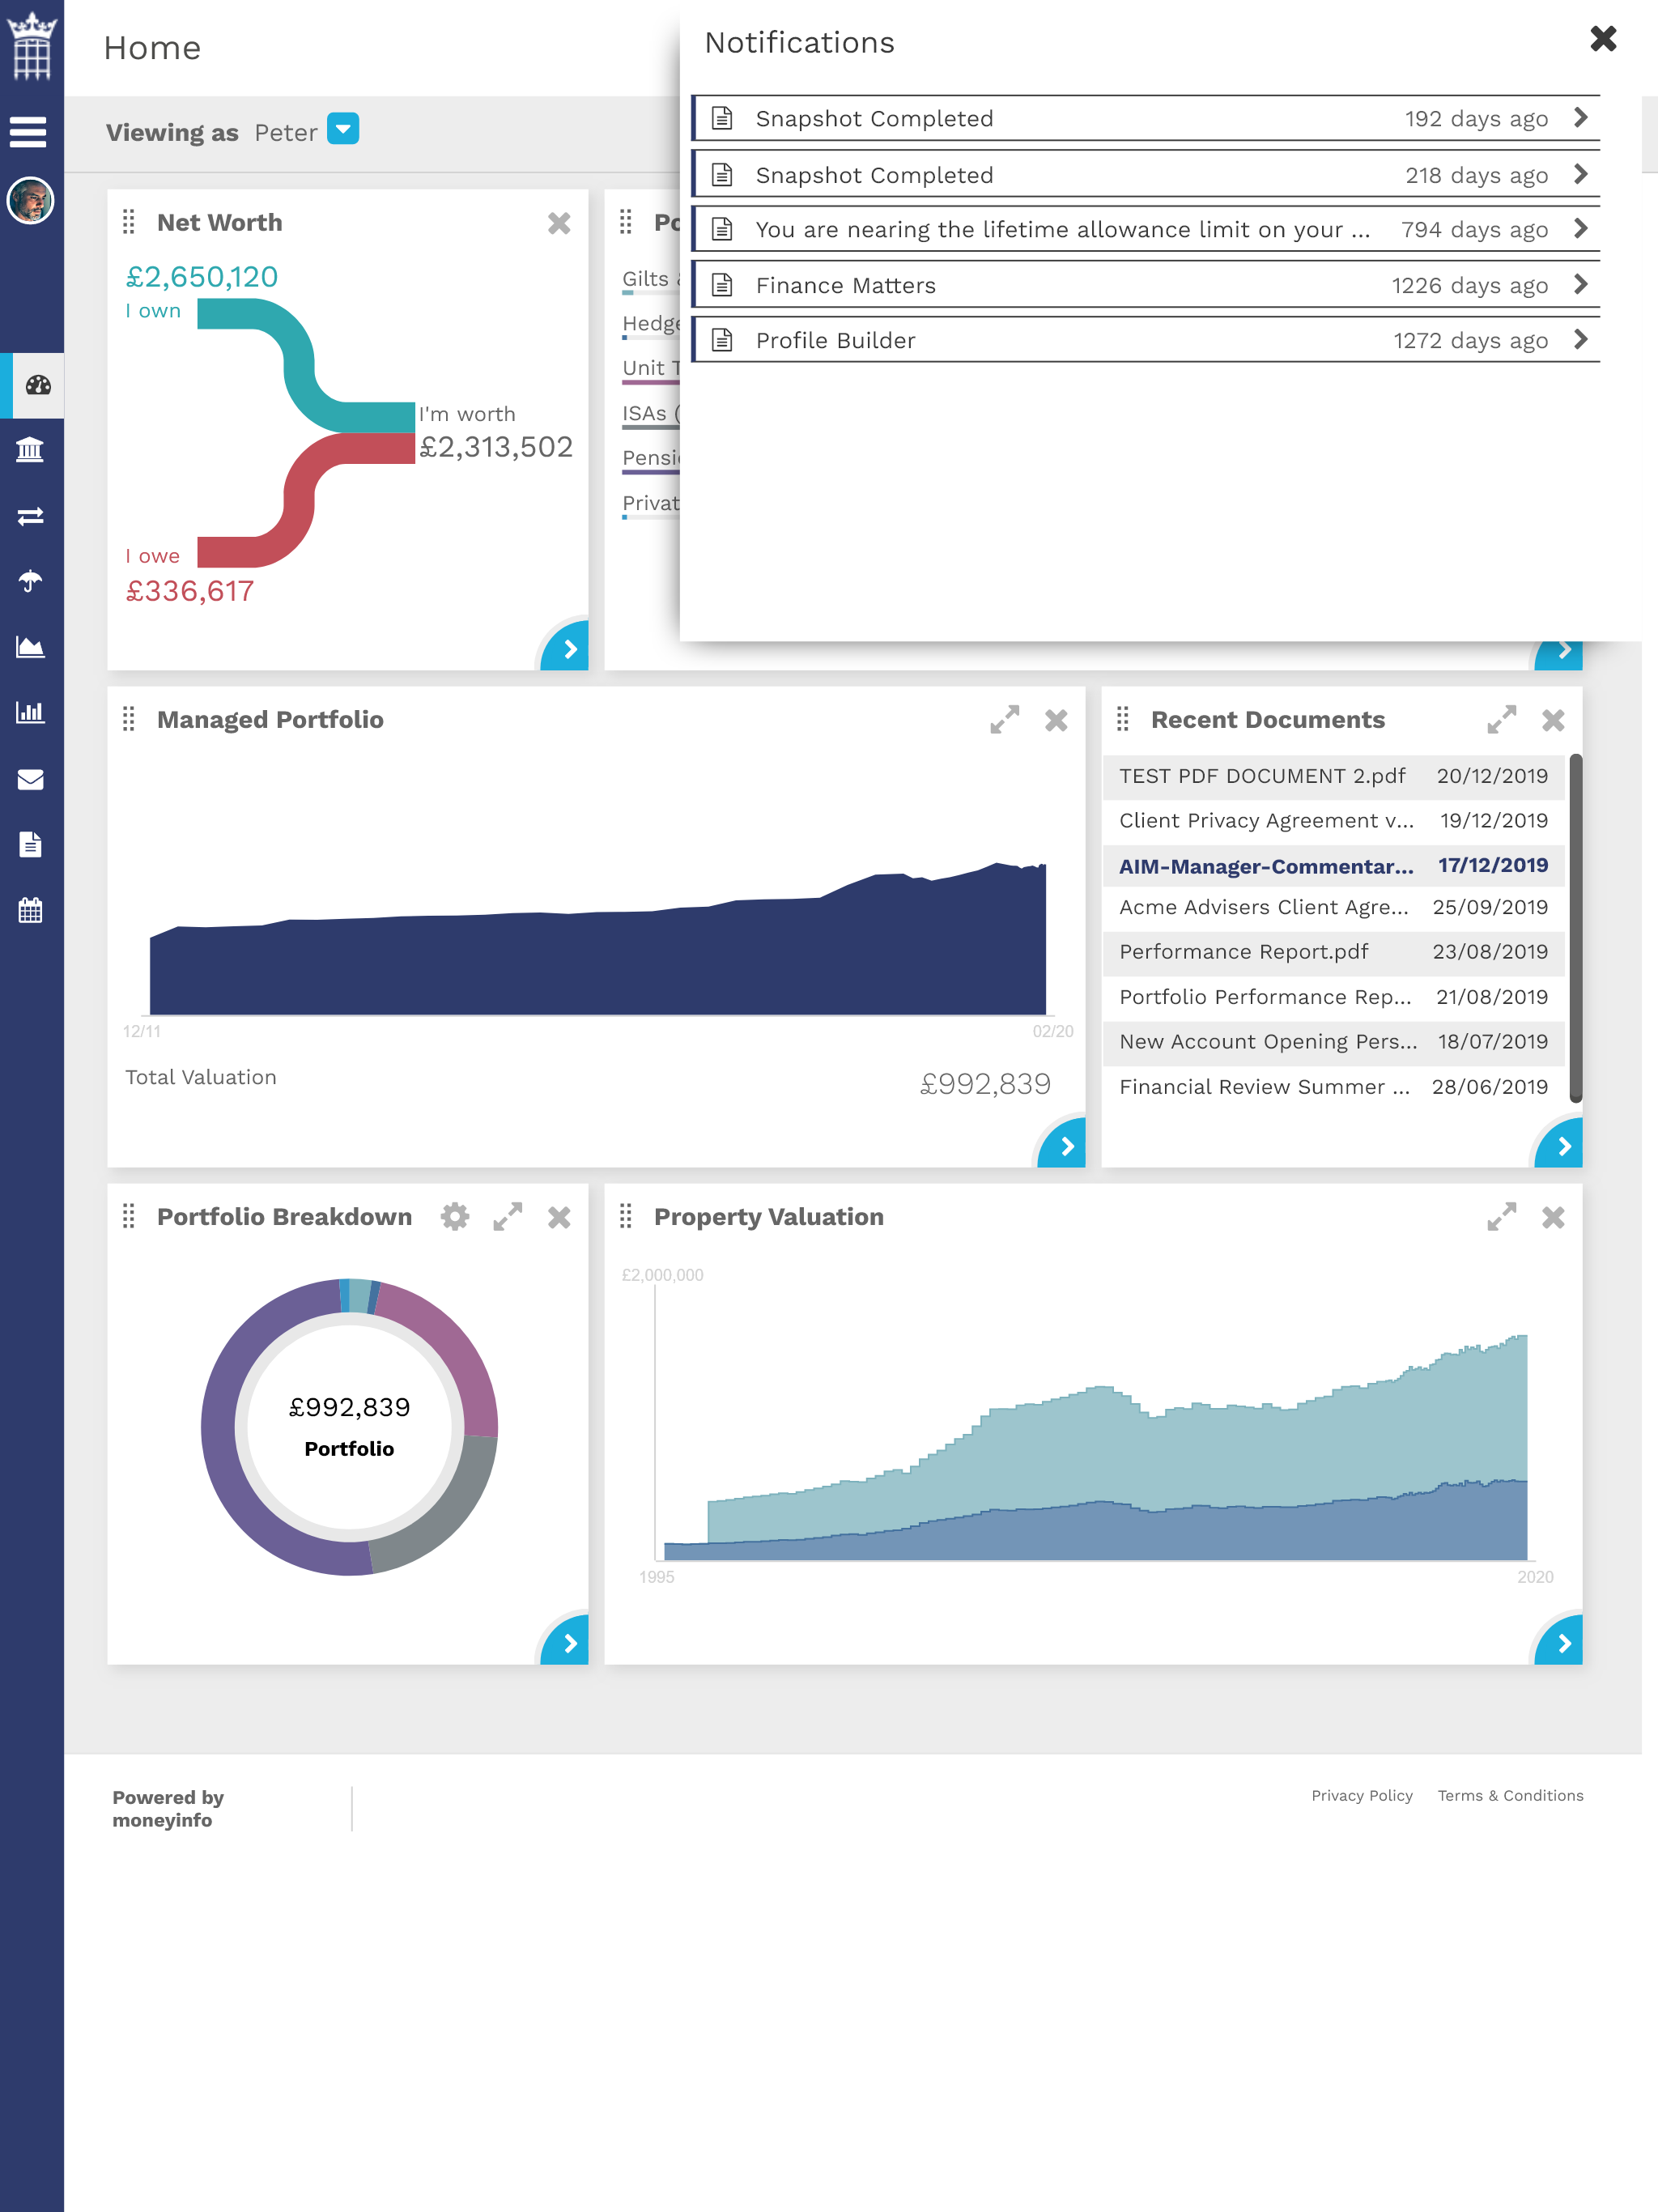
Task: Remove the Portfolio Breakdown widget
Action: (x=559, y=1217)
